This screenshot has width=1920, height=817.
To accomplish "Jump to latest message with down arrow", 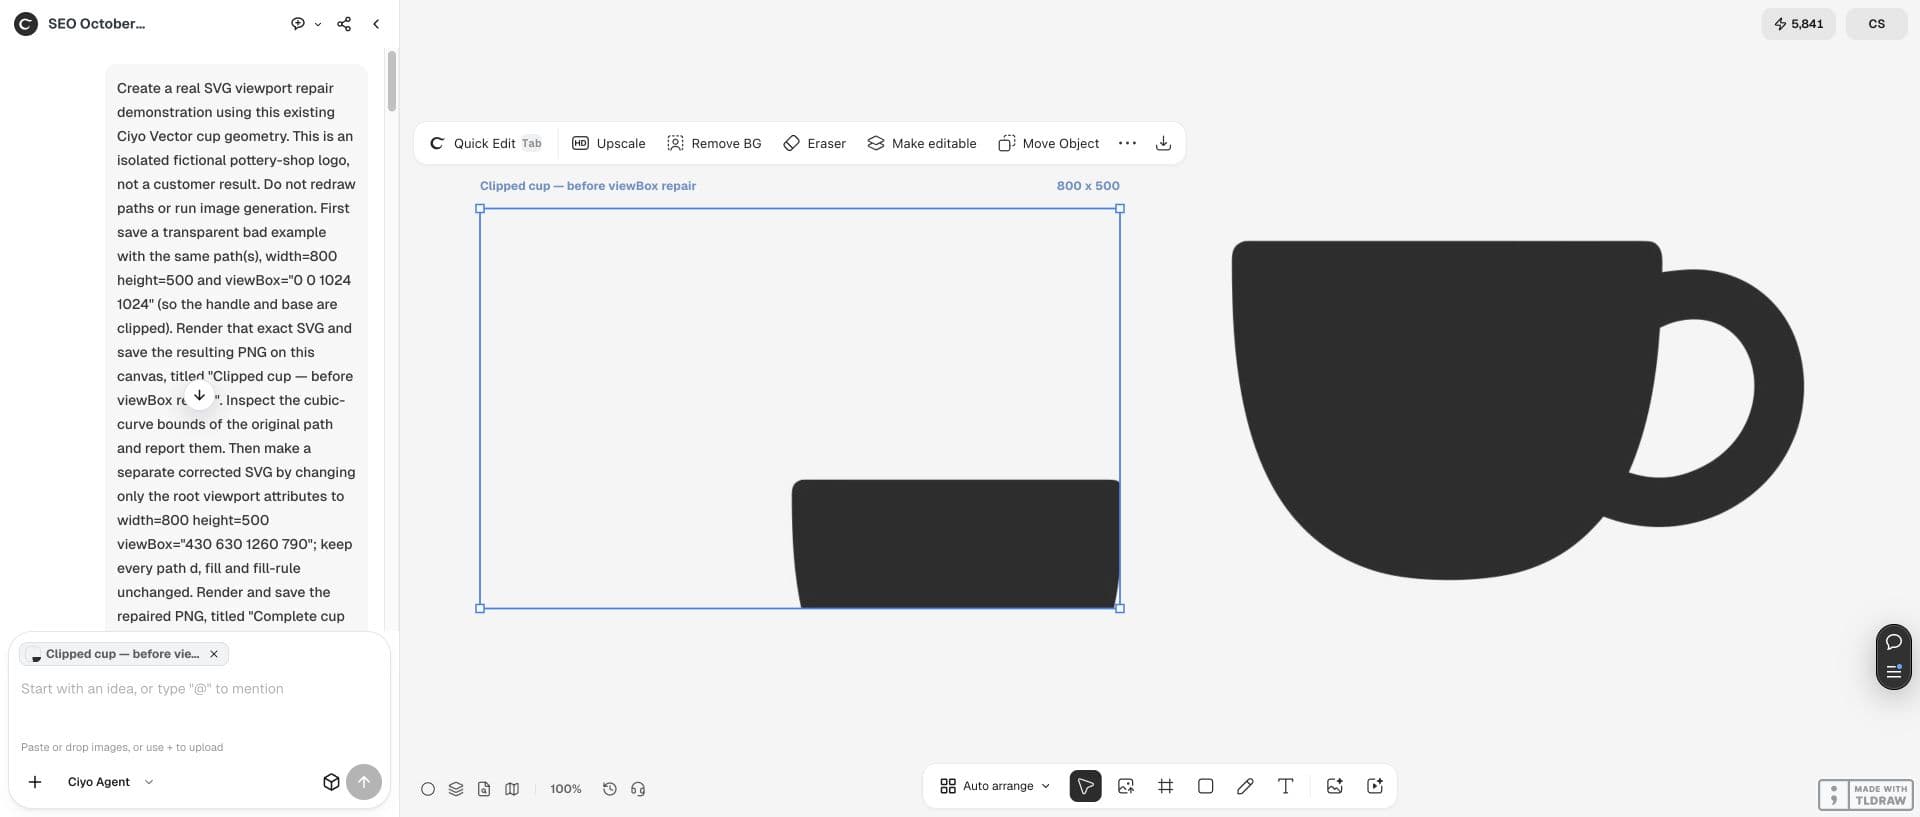I will pos(200,396).
